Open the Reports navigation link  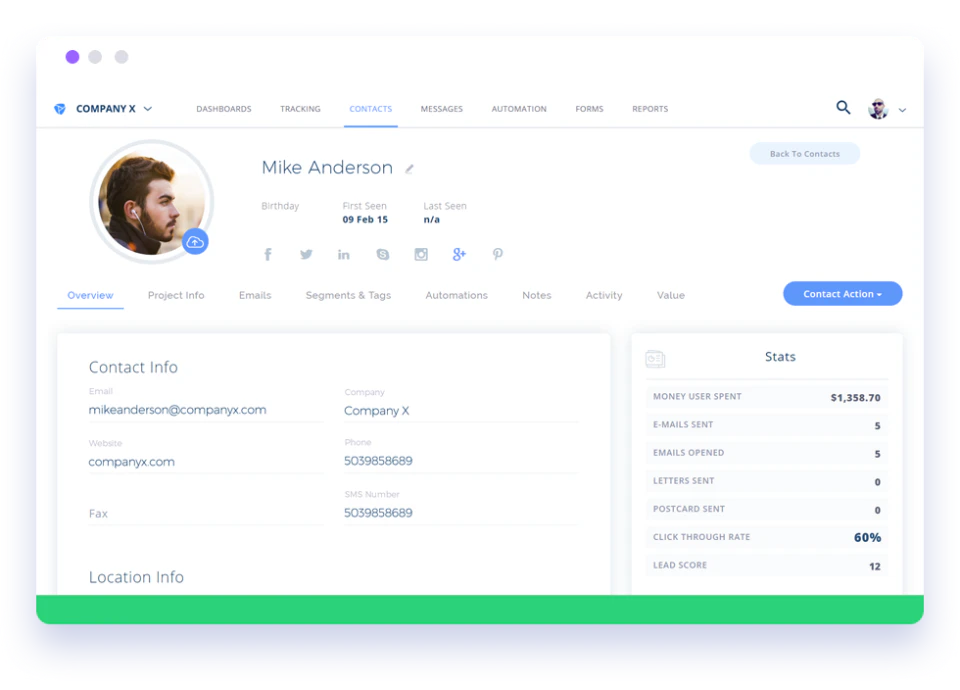[650, 108]
